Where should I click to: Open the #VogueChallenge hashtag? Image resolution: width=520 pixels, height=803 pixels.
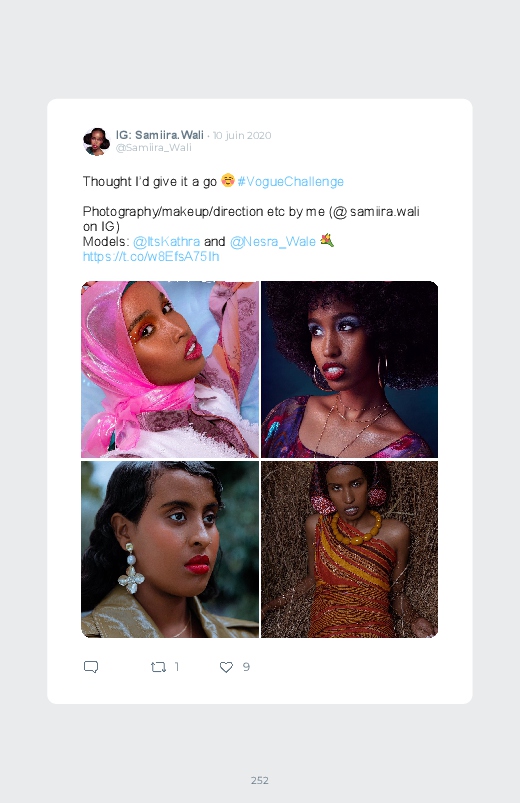290,182
